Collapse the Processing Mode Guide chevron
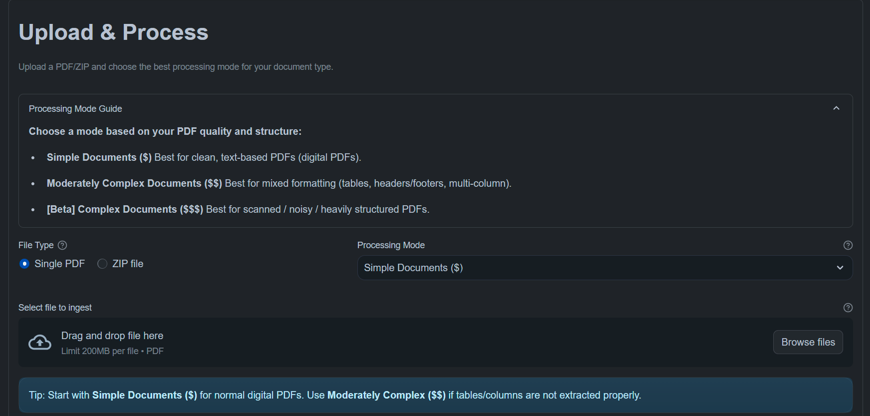 [836, 108]
